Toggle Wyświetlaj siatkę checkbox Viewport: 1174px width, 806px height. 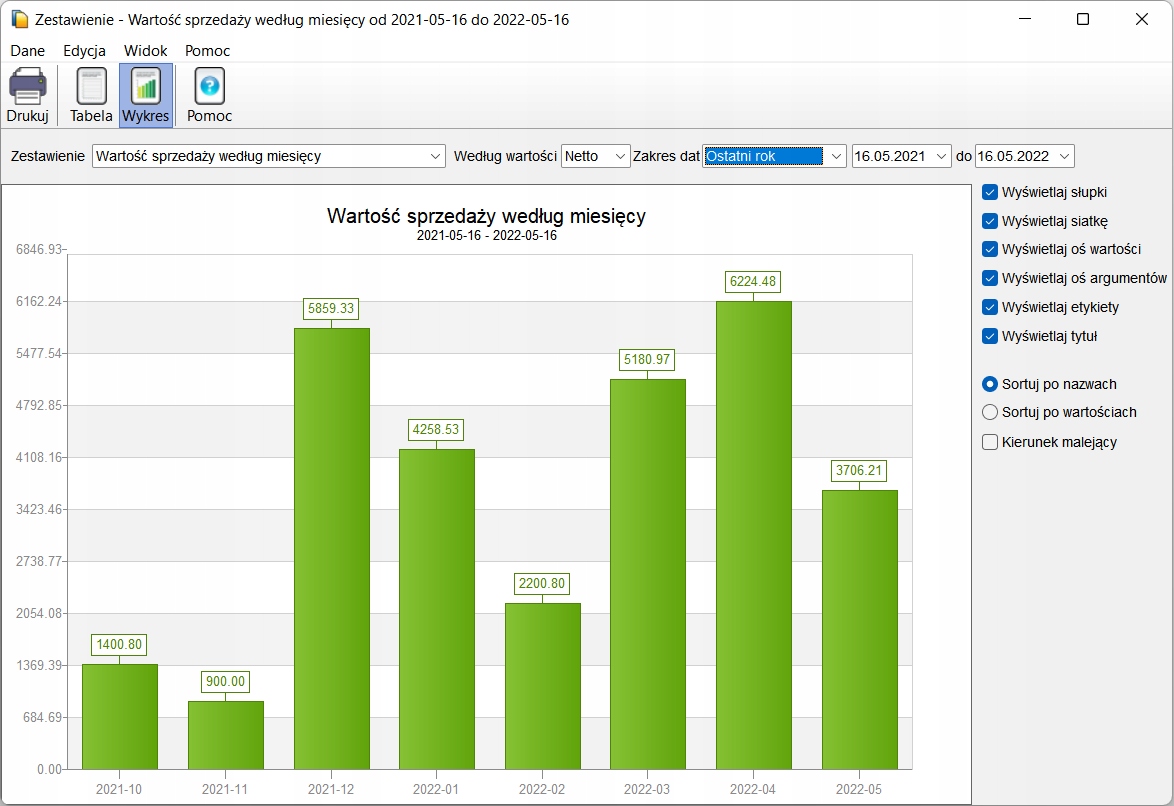(x=990, y=221)
